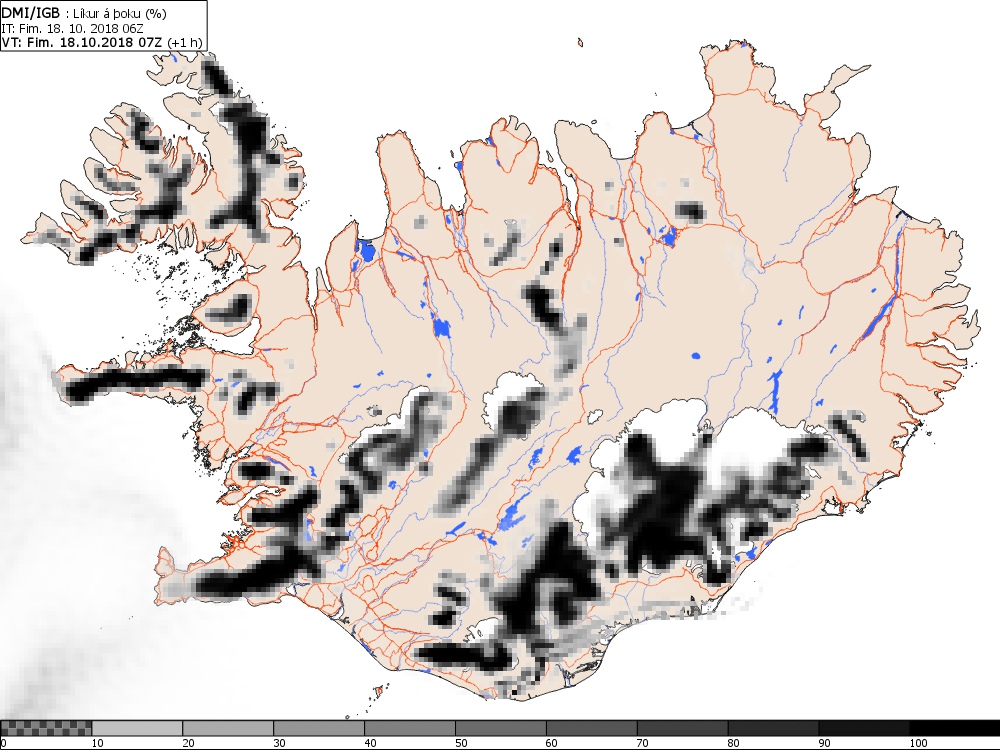Screen dimensions: 1000x750
Task: Click the '50' legend label
Action: [461, 743]
